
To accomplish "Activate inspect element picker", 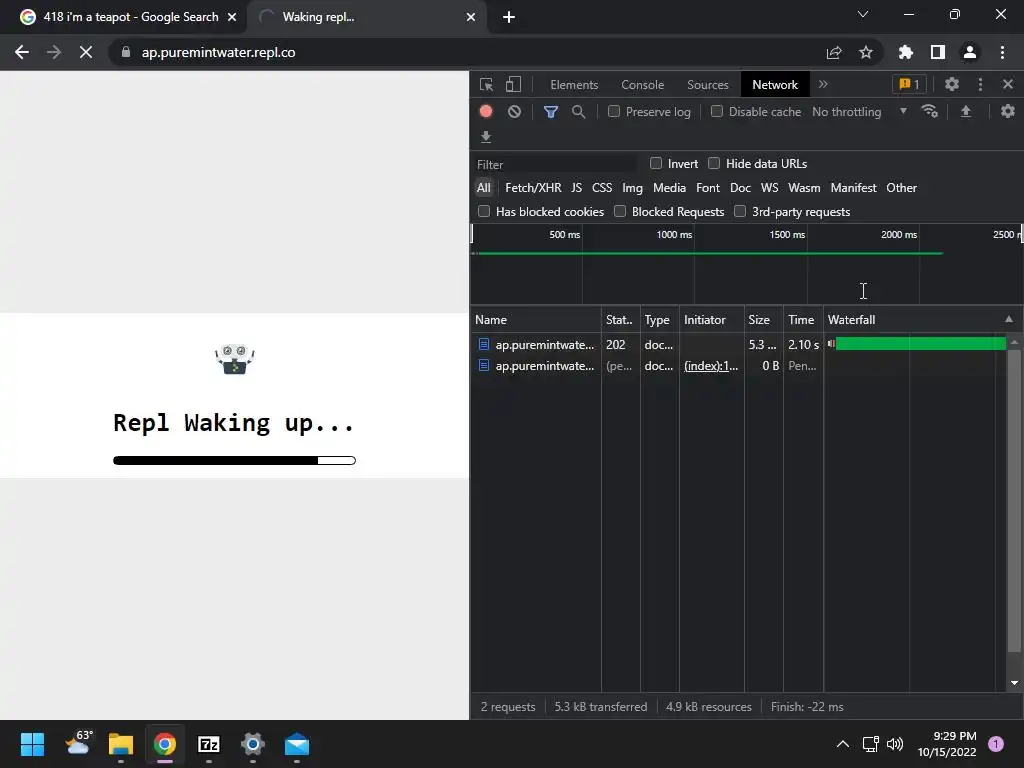I will click(x=487, y=84).
